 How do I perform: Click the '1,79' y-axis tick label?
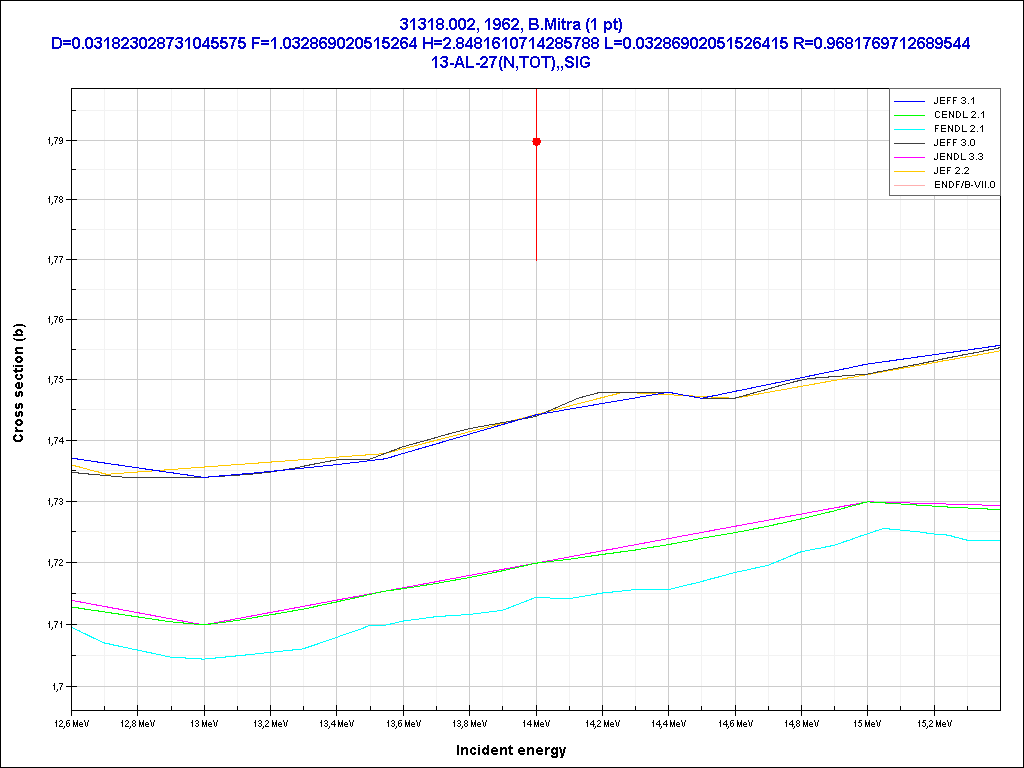54,141
